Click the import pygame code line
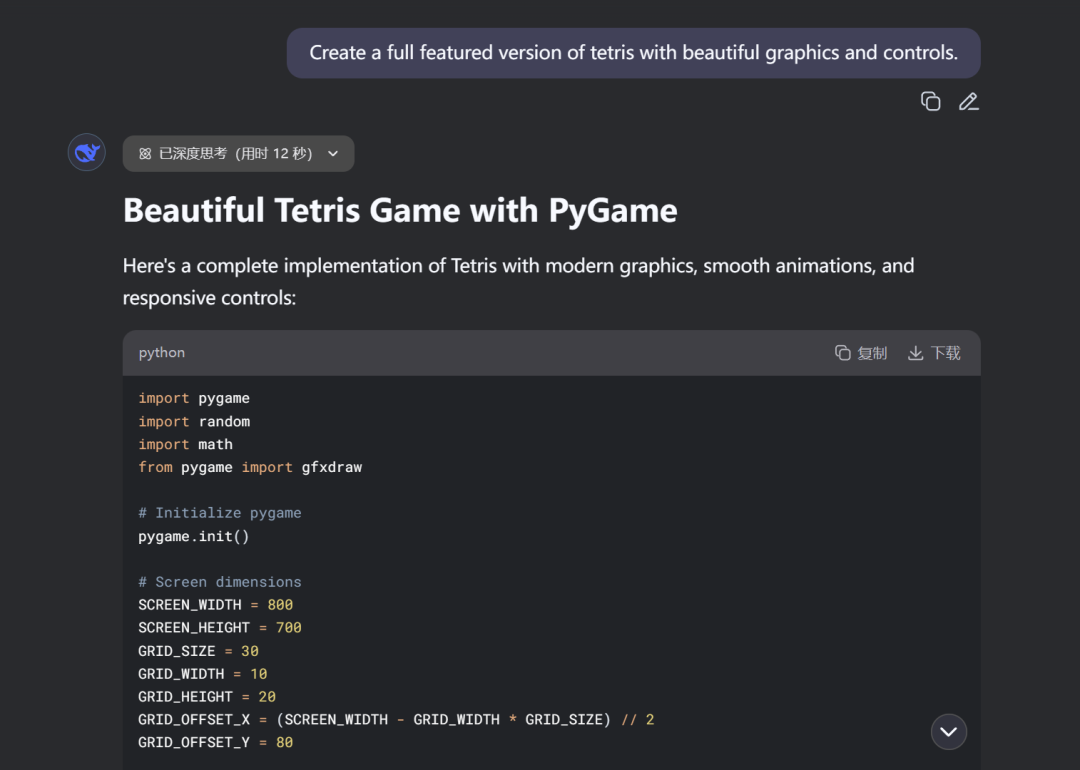Screen dimensions: 1080x770 pyautogui.click(x=194, y=398)
